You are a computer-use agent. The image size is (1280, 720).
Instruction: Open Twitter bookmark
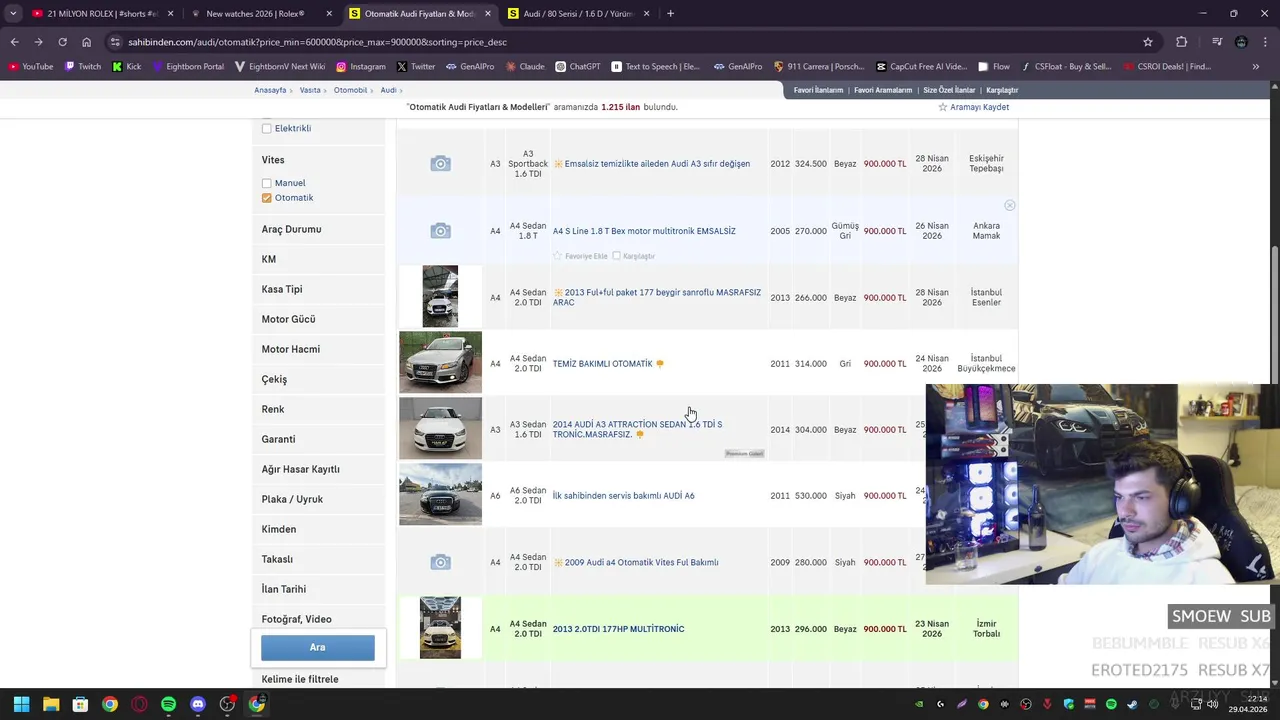click(416, 67)
